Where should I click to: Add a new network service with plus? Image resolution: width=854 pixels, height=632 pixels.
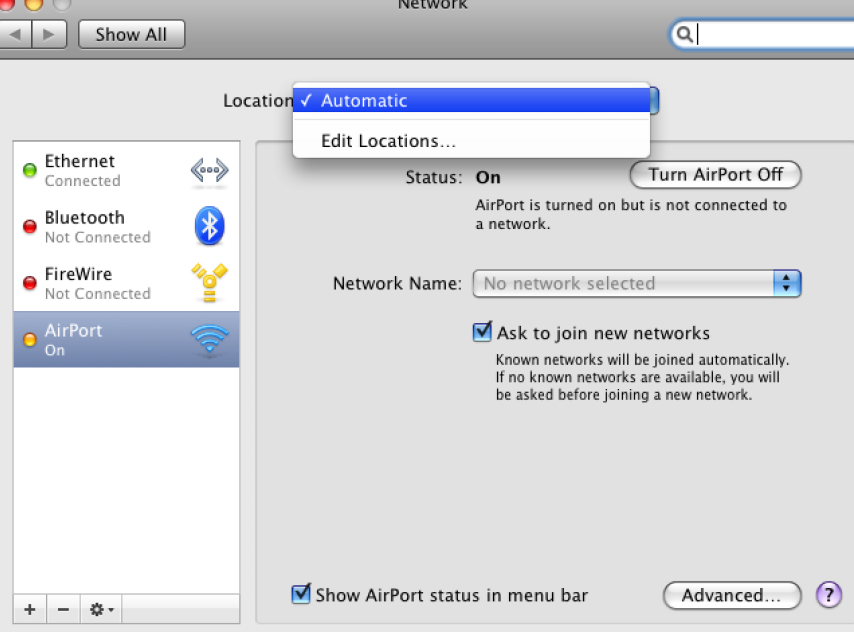click(30, 609)
